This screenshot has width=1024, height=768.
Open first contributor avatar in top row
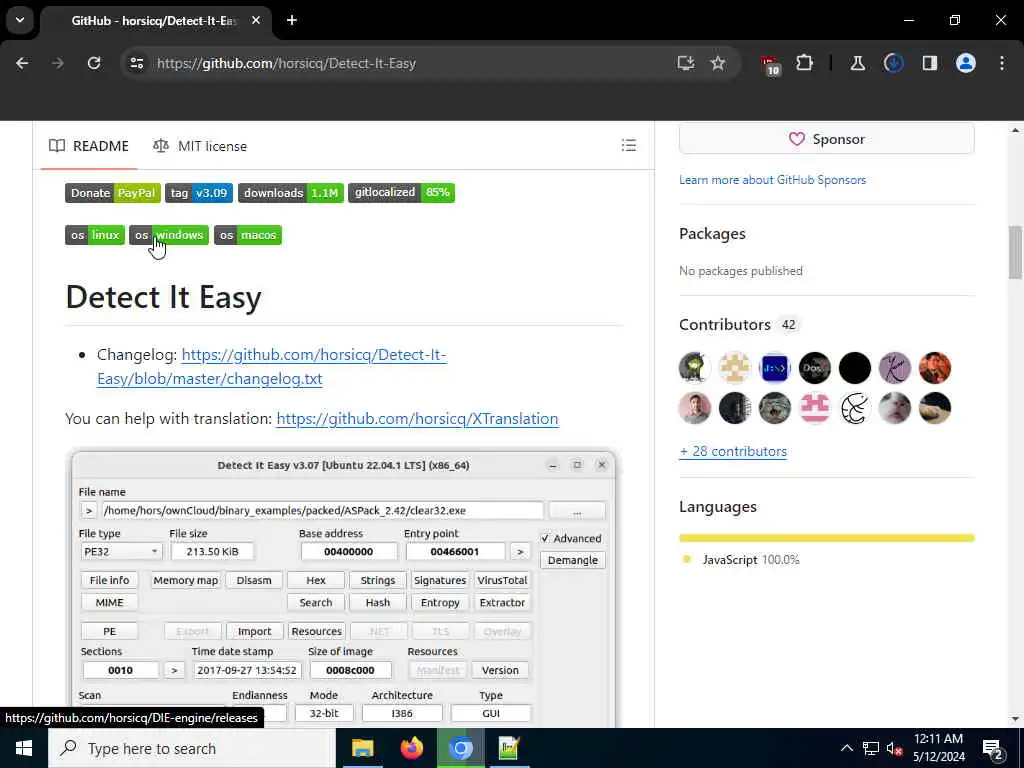695,368
